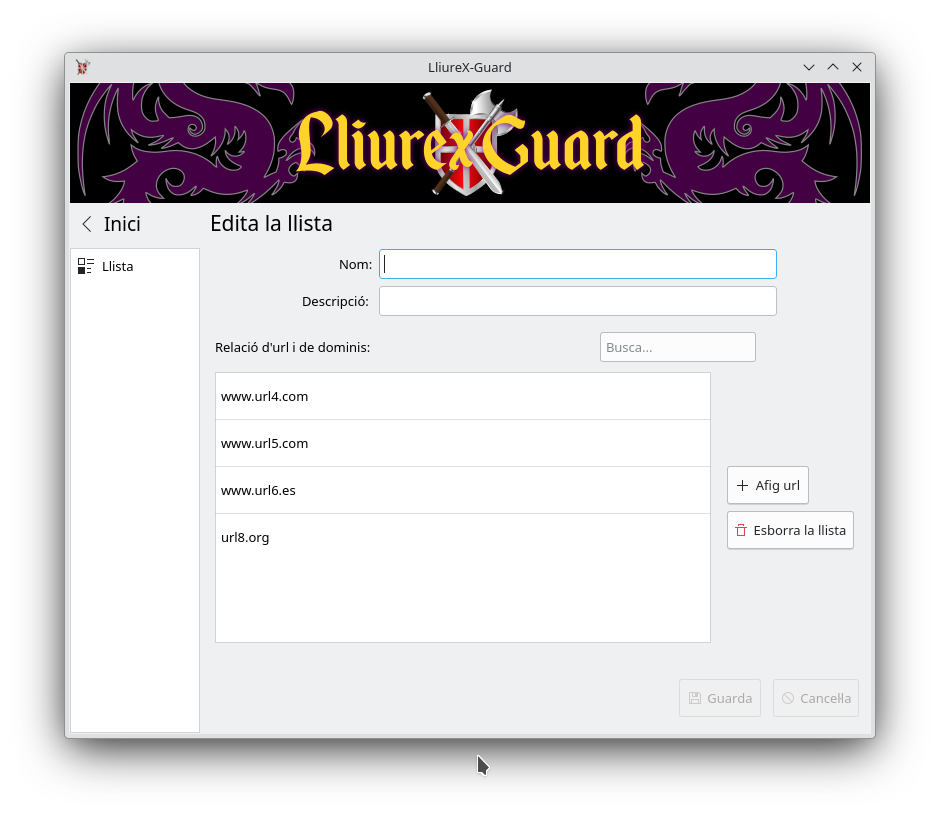Image resolution: width=940 pixels, height=815 pixels.
Task: Select the url8.org entry
Action: 463,537
